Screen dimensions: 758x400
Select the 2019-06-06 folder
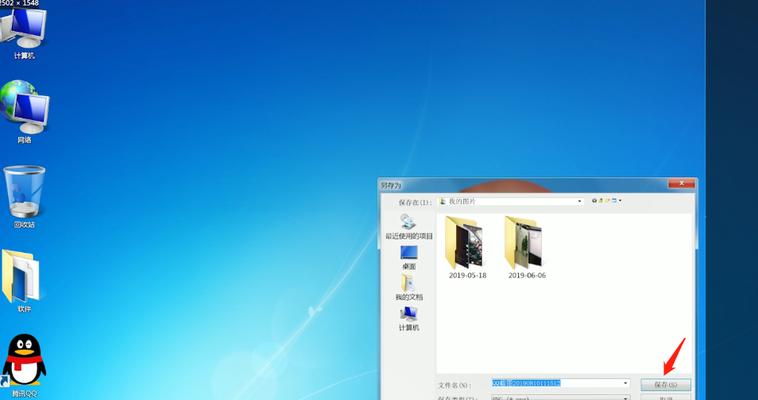pyautogui.click(x=527, y=248)
